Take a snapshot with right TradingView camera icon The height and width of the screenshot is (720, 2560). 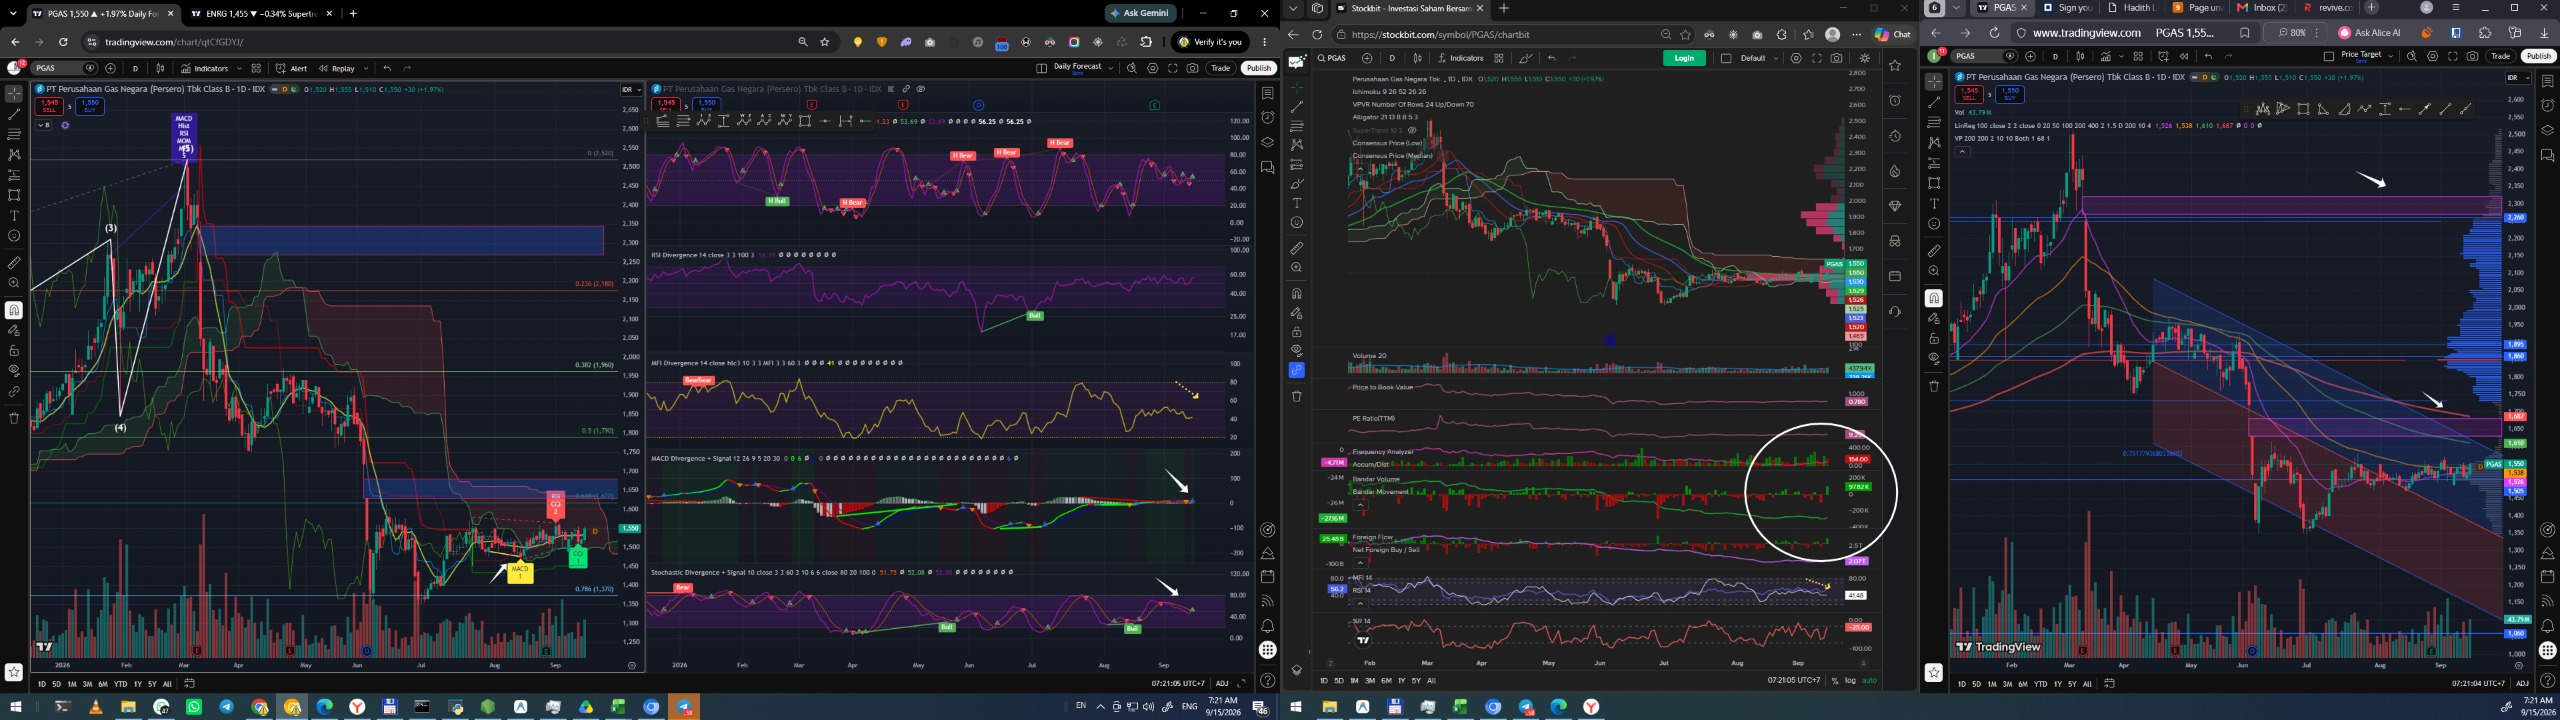[x=2473, y=56]
